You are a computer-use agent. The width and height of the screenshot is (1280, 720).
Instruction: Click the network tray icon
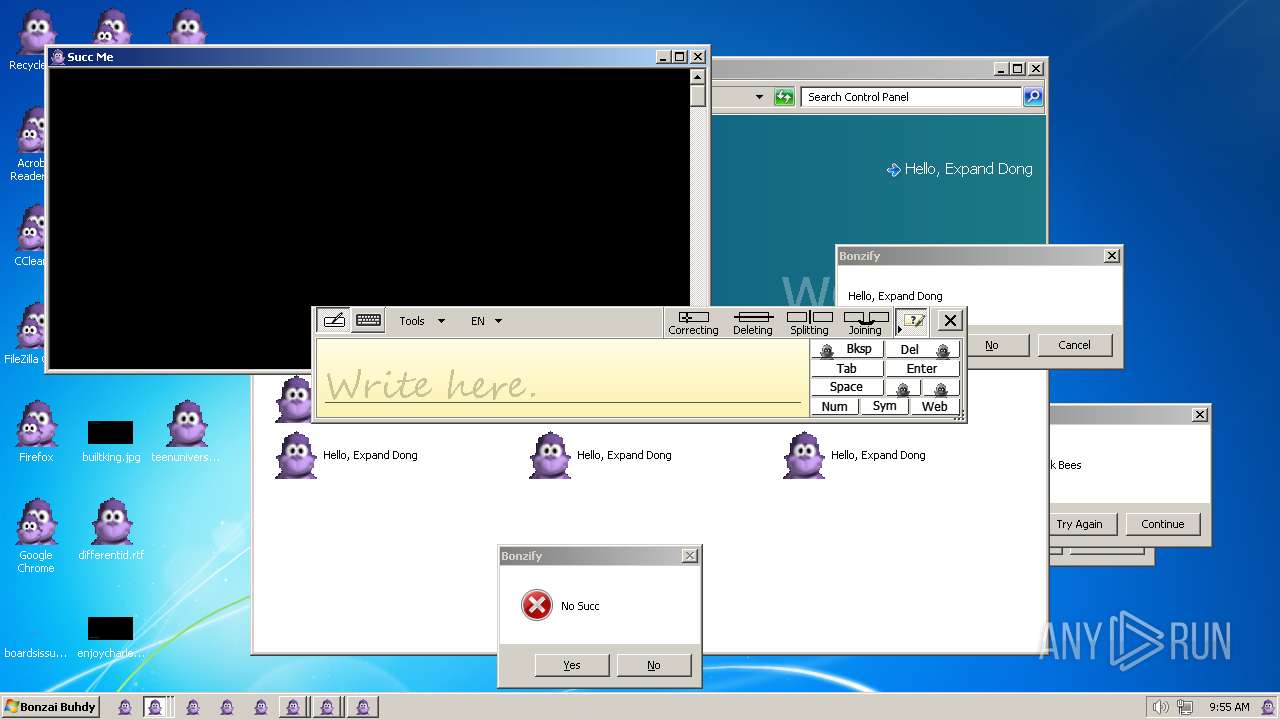(x=1187, y=707)
